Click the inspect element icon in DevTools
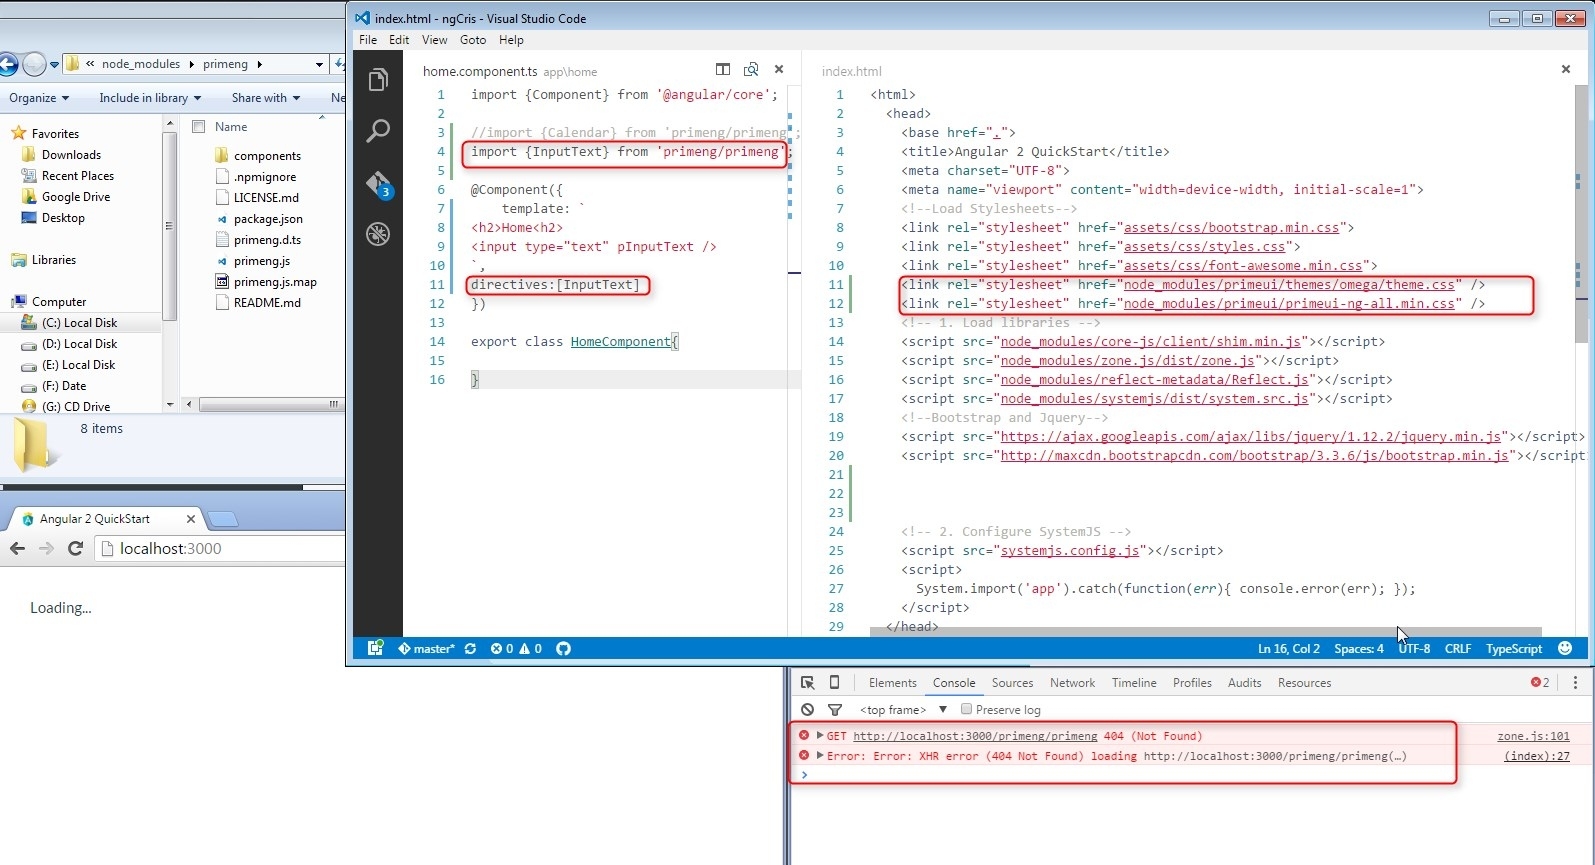Image resolution: width=1595 pixels, height=865 pixels. (x=807, y=682)
